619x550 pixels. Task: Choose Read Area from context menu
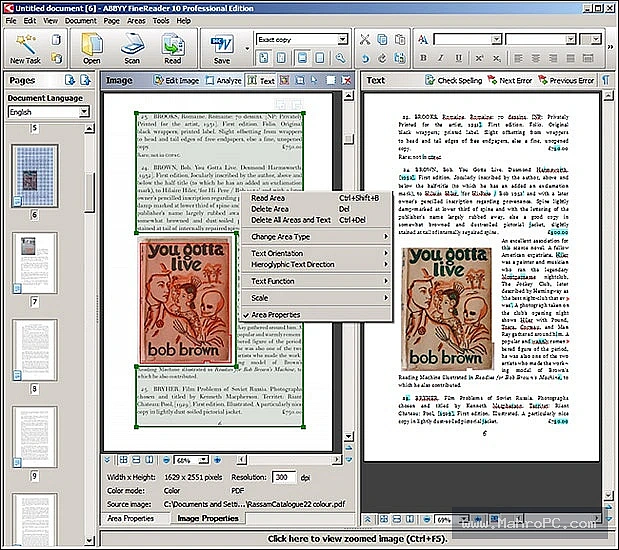tap(317, 198)
